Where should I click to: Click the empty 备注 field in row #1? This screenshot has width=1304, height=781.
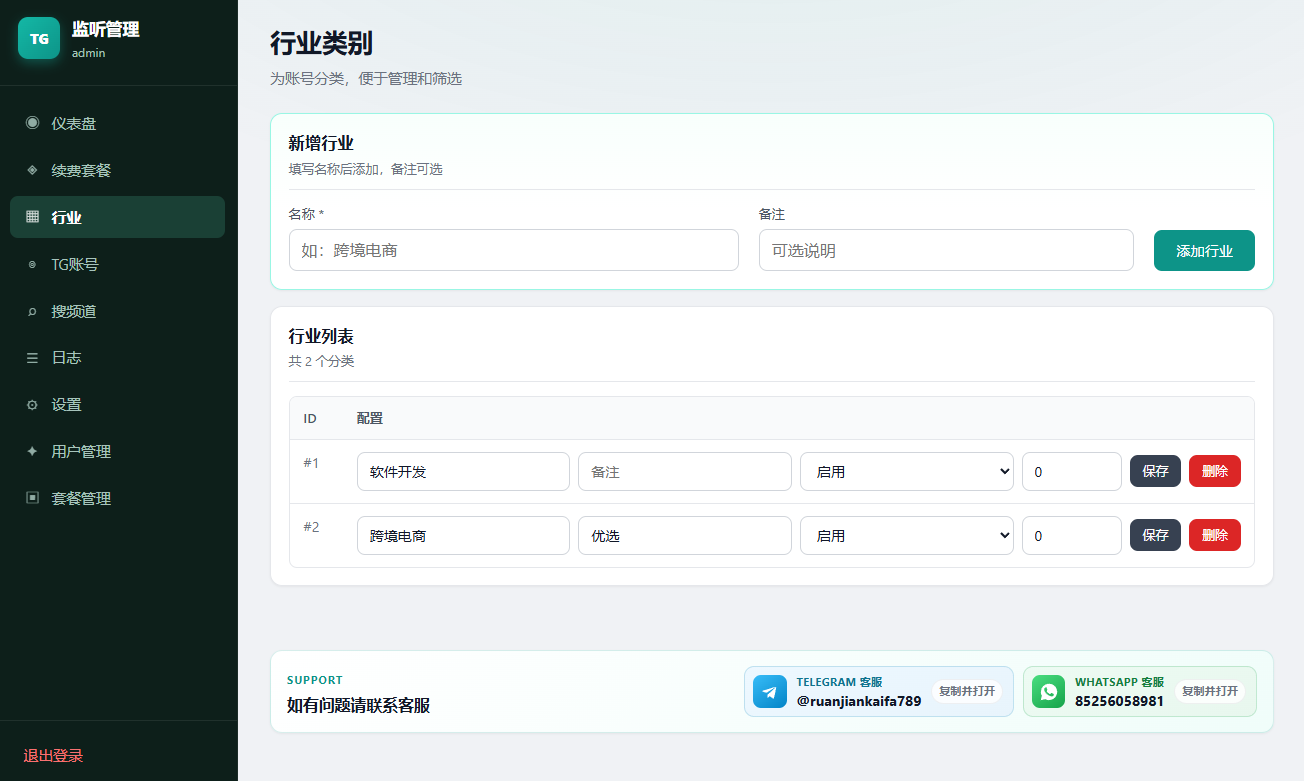pyautogui.click(x=685, y=471)
